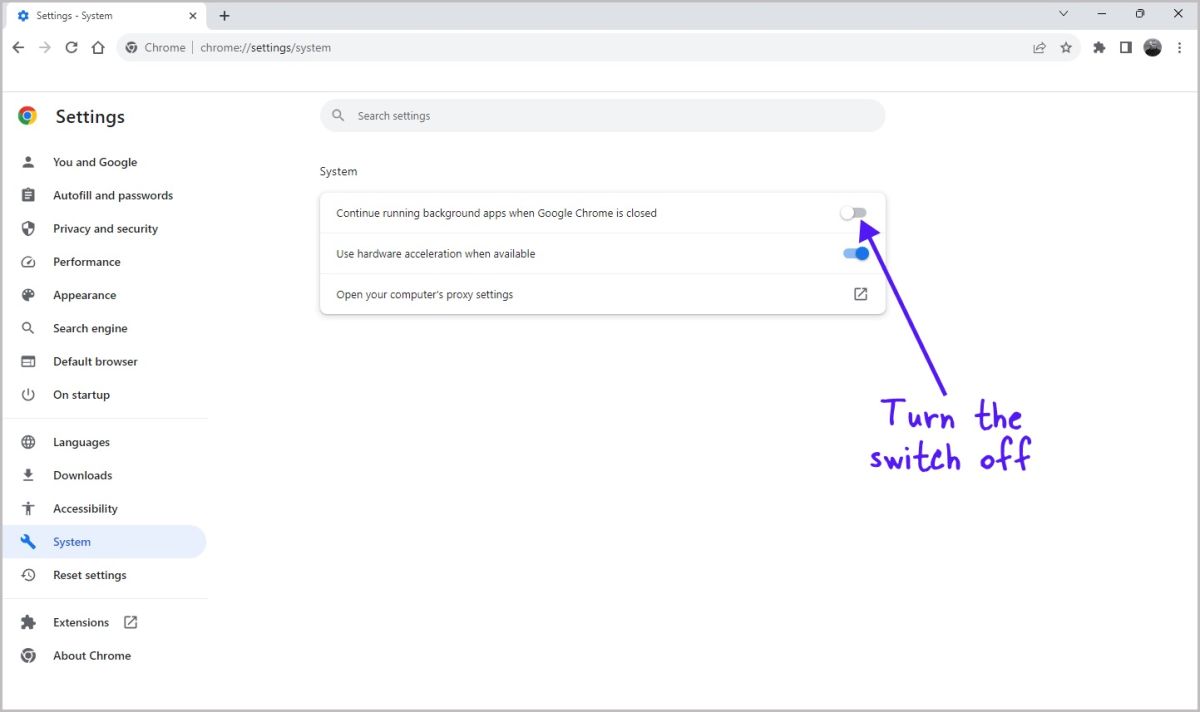Click the Extensions puzzle icon in toolbar
The image size is (1200, 712).
pos(1099,47)
